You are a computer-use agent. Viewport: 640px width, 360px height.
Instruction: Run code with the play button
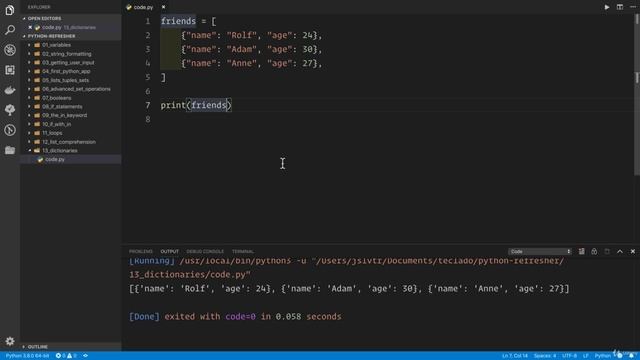(x=607, y=7)
